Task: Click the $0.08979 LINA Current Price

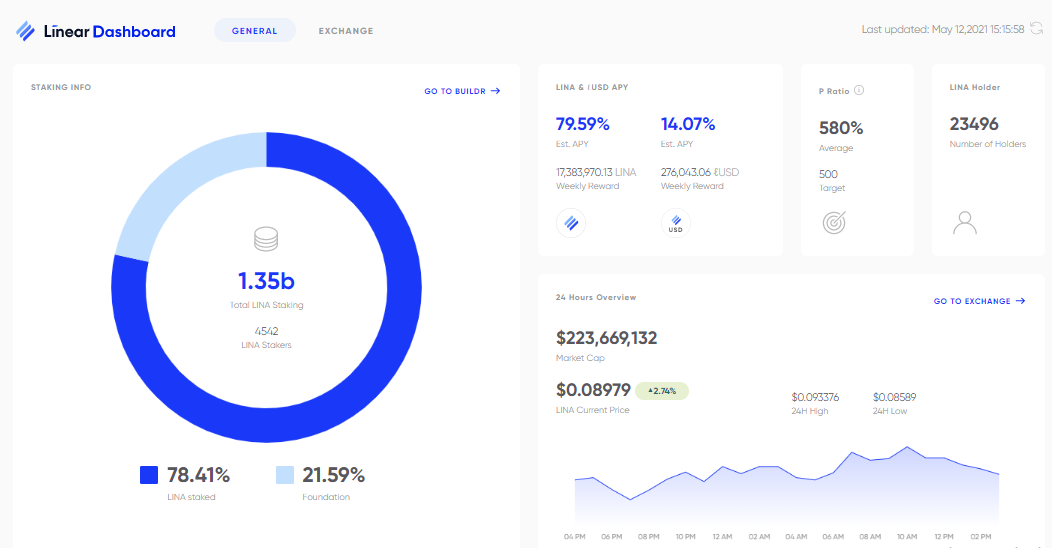Action: pyautogui.click(x=593, y=390)
